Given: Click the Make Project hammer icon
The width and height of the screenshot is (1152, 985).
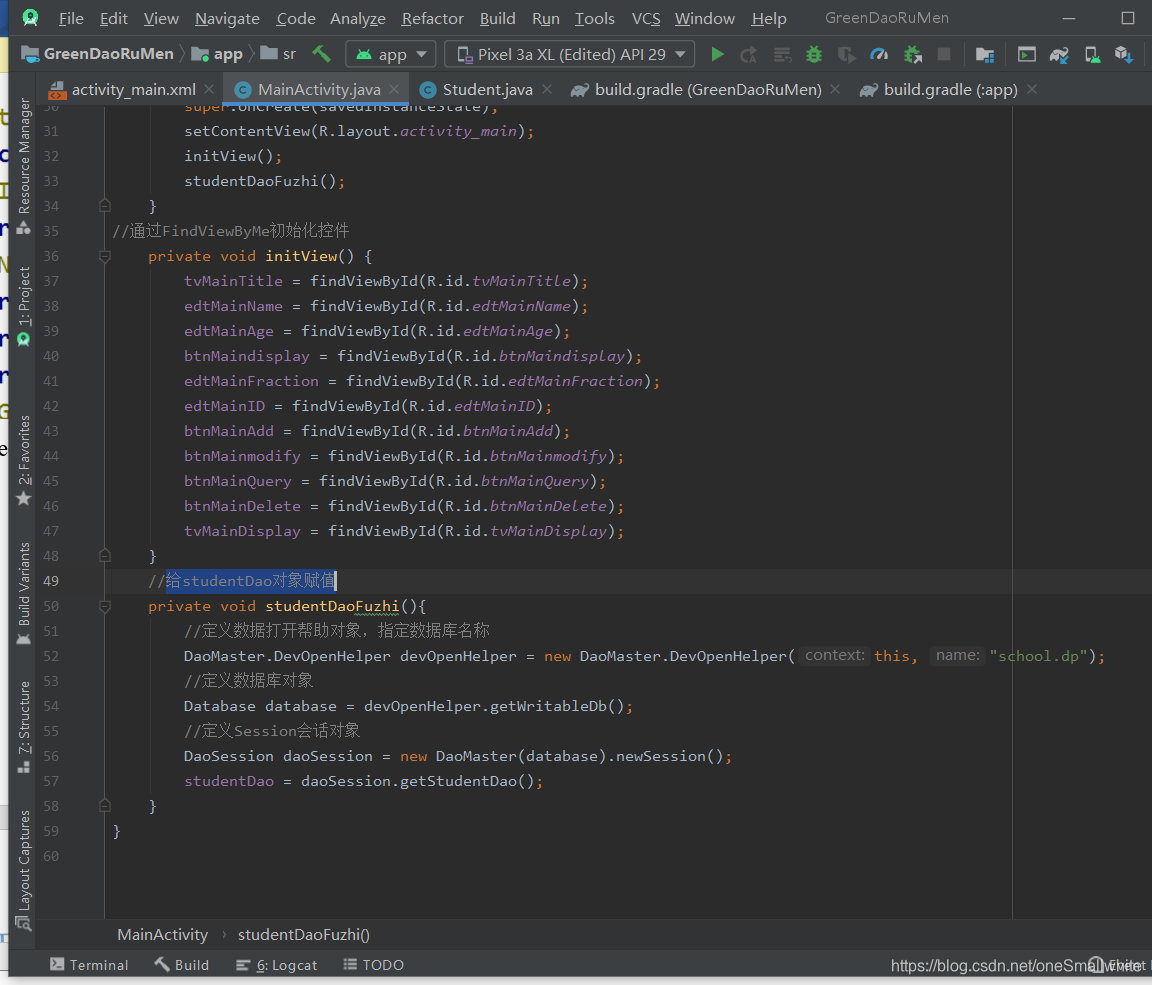Looking at the screenshot, I should pyautogui.click(x=321, y=54).
